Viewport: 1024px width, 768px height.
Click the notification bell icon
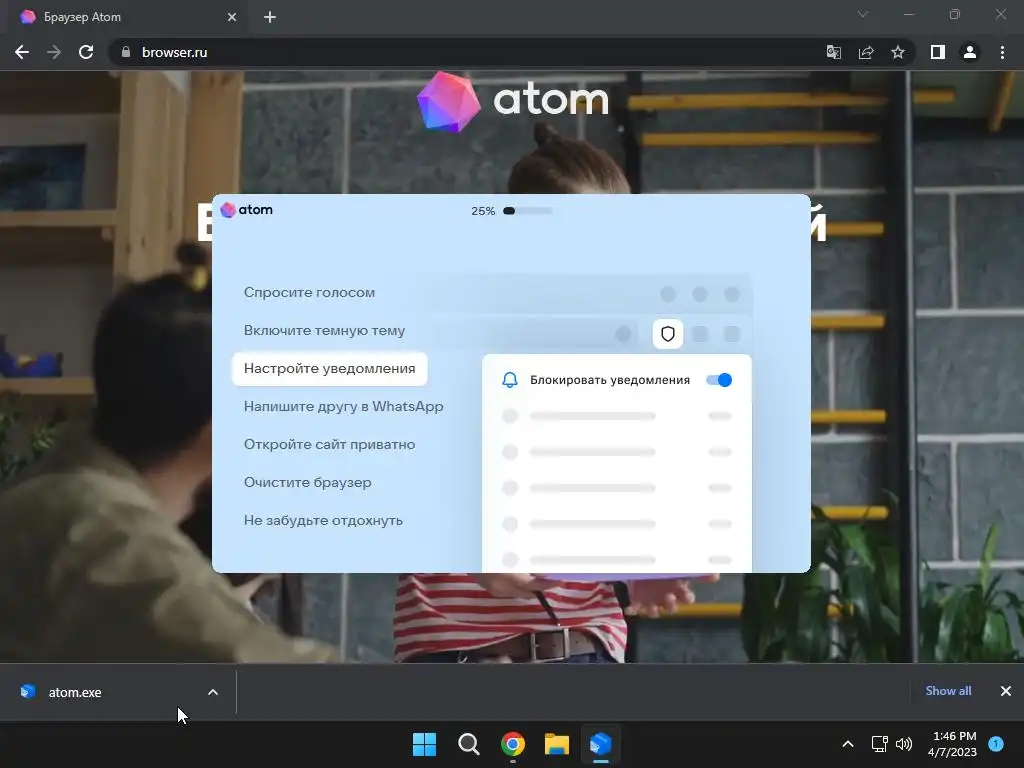[510, 380]
